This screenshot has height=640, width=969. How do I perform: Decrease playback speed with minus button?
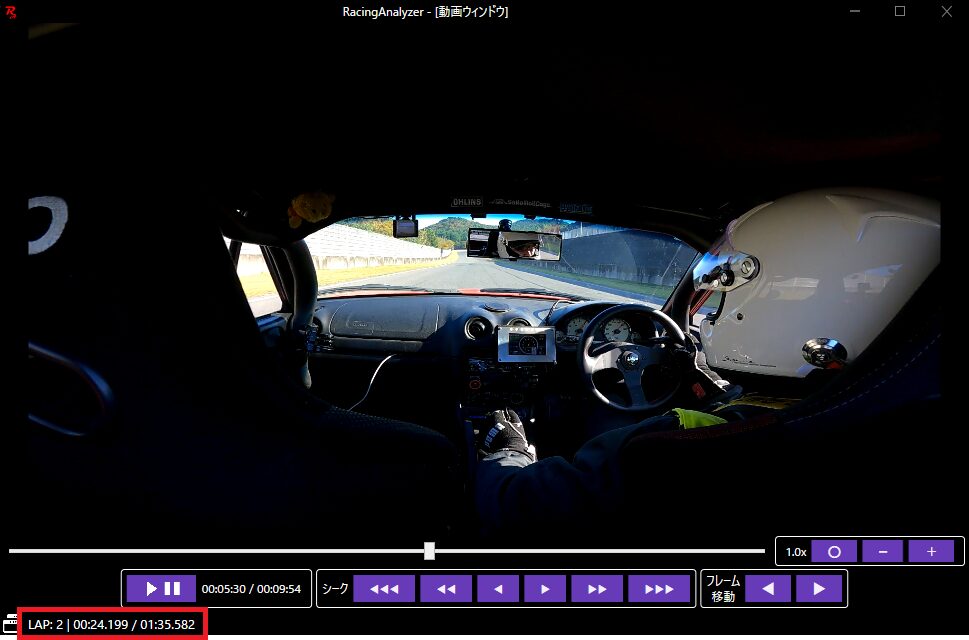pos(882,551)
